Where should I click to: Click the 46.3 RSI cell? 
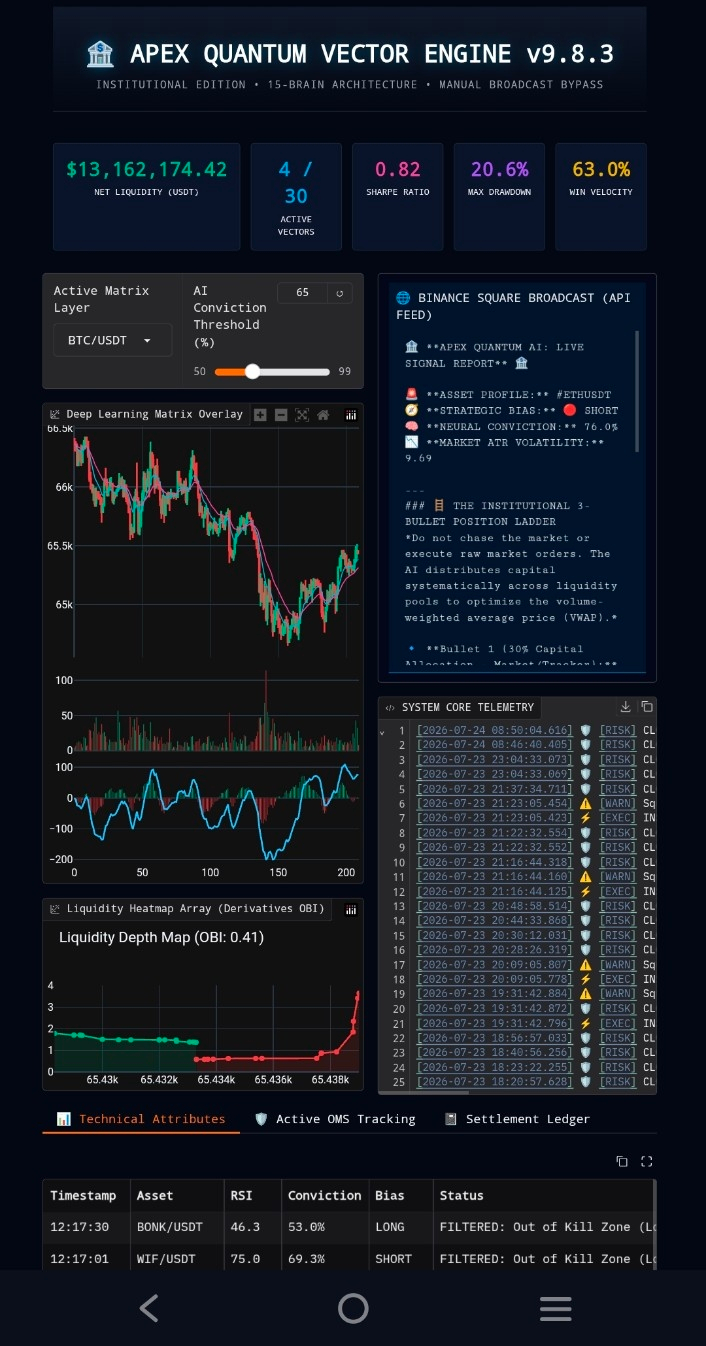point(252,1227)
